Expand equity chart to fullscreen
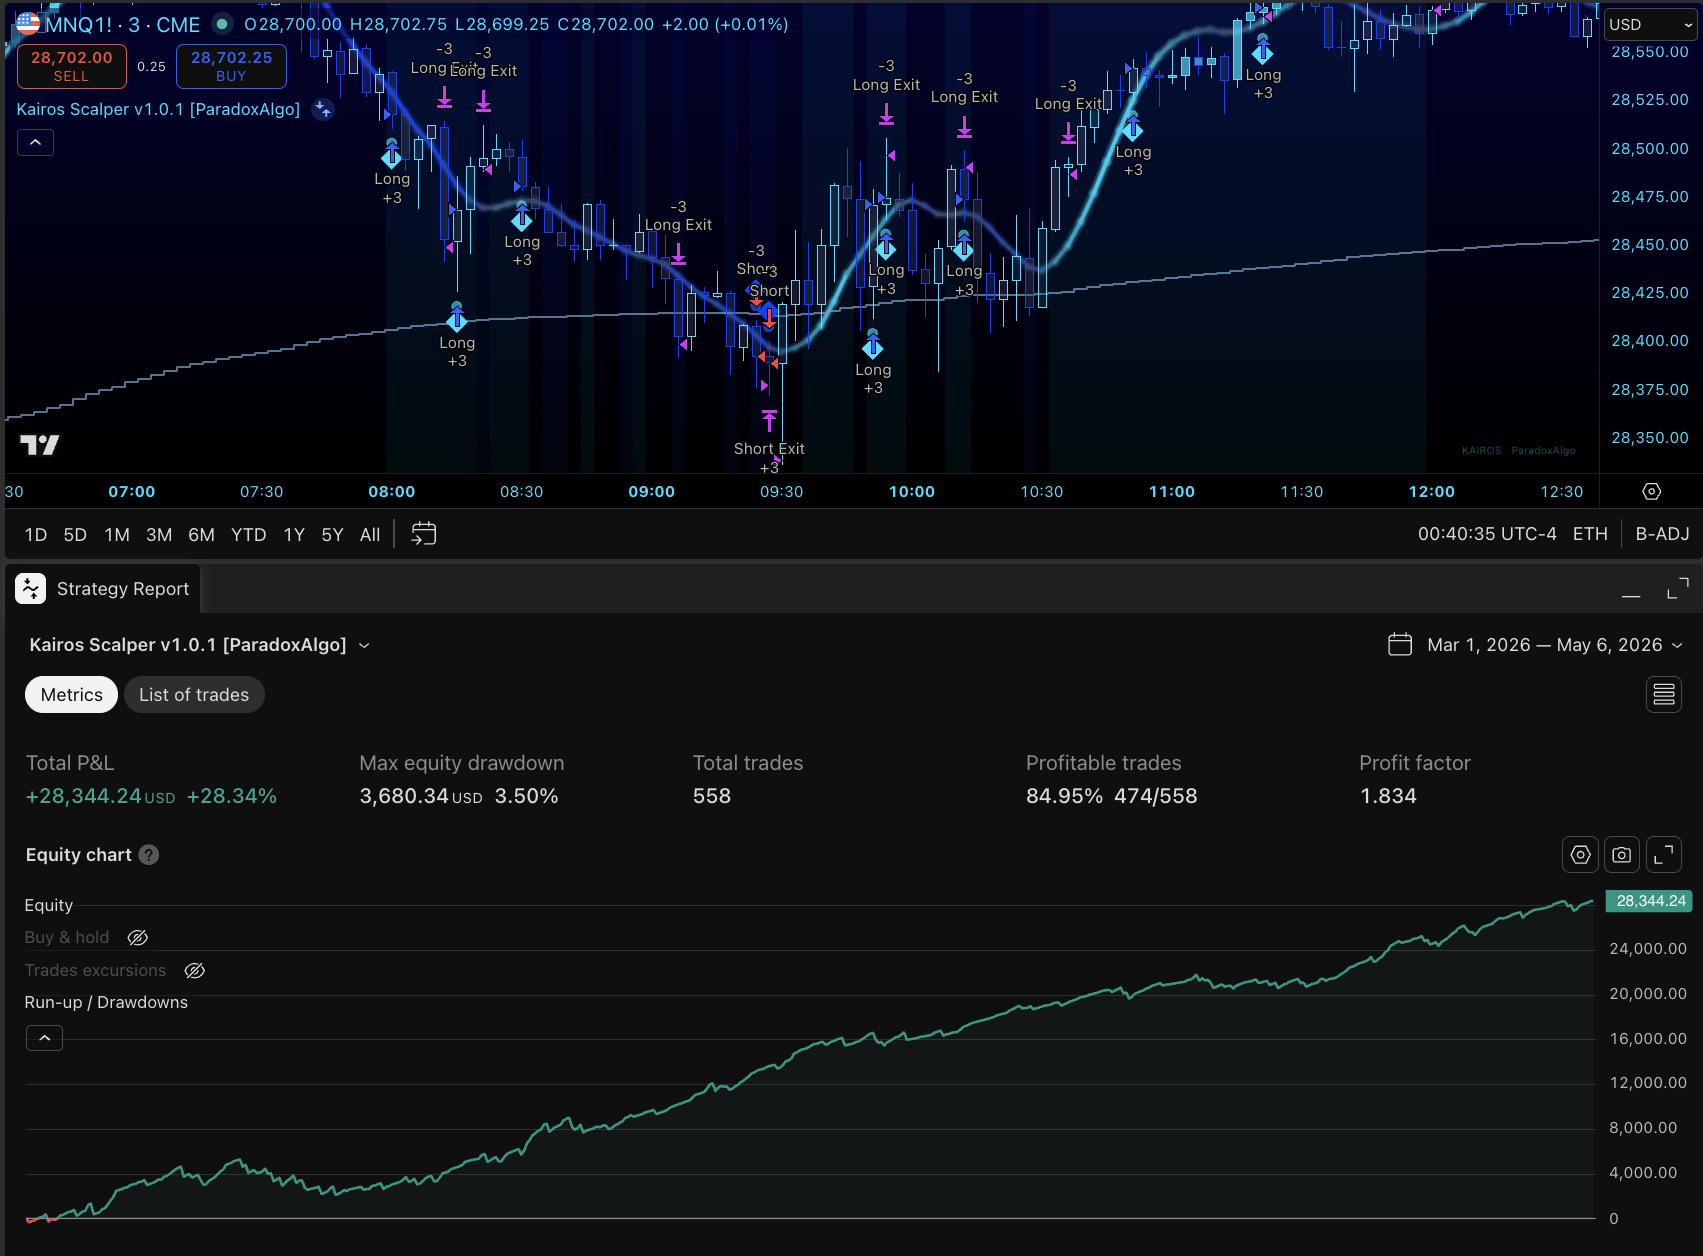Image resolution: width=1703 pixels, height=1256 pixels. pos(1664,855)
